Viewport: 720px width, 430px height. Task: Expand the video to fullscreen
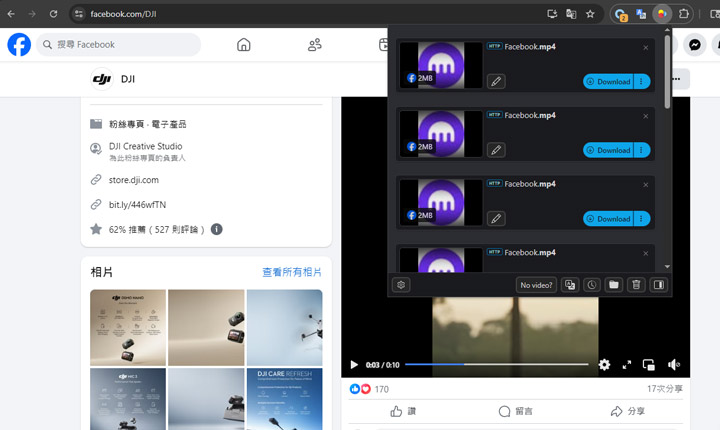626,365
